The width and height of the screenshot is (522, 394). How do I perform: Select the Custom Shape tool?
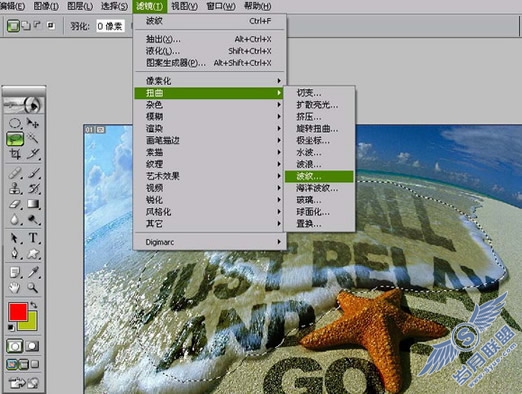tap(33, 254)
